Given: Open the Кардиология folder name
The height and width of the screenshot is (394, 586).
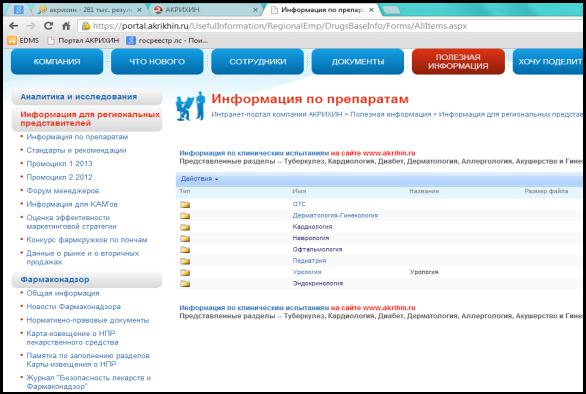Looking at the screenshot, I should pos(312,227).
